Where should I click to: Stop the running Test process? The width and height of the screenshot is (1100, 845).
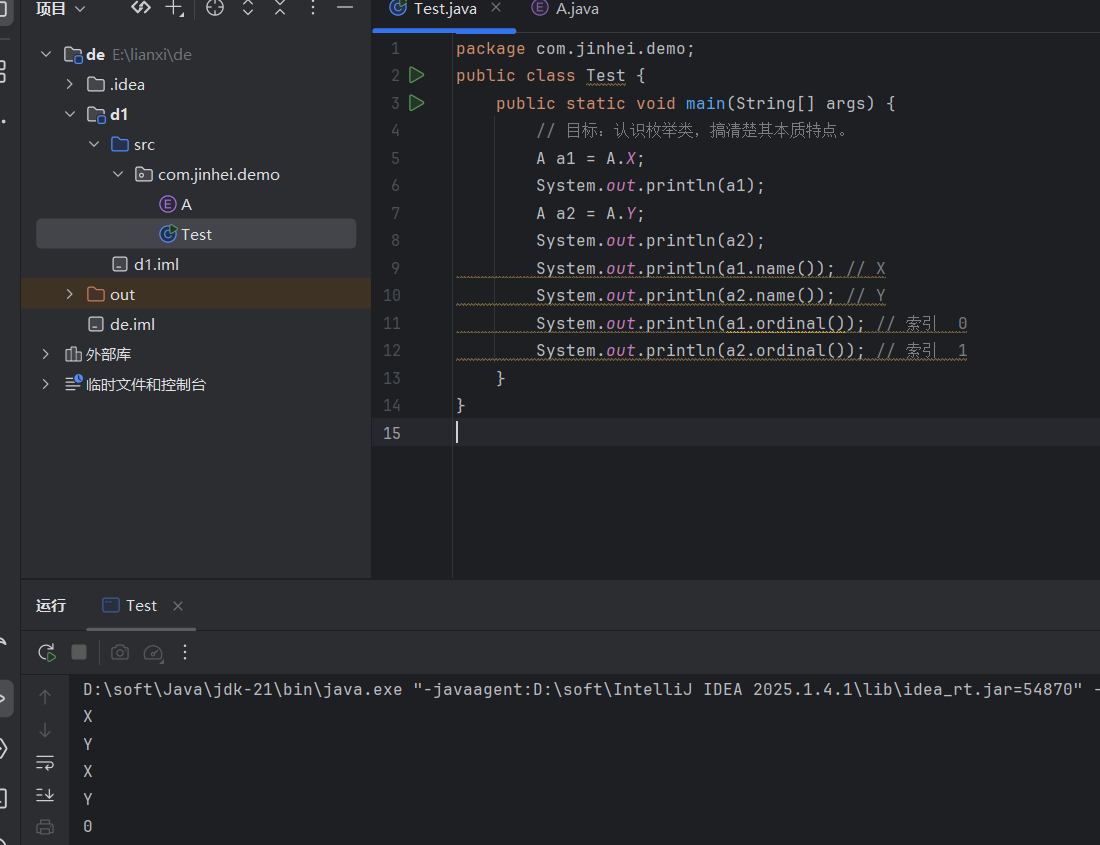pyautogui.click(x=79, y=653)
